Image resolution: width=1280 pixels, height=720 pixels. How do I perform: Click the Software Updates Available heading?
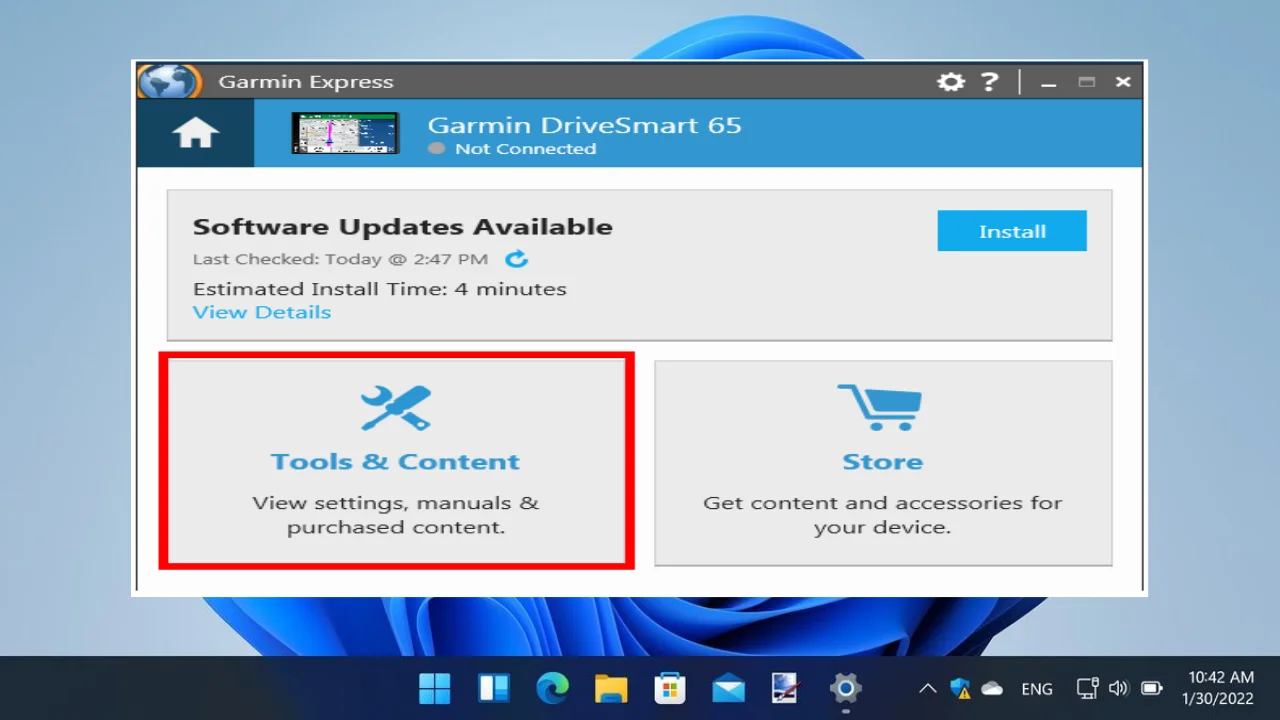point(403,227)
